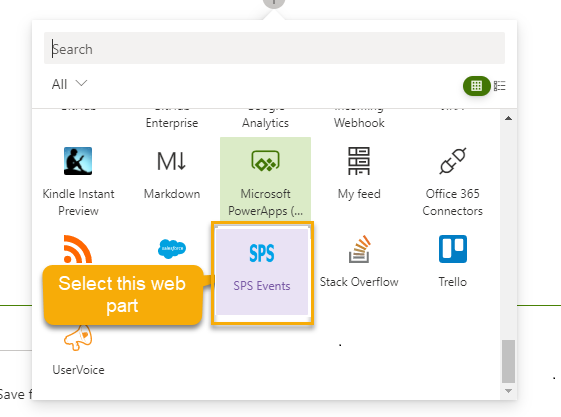Open the All category filter dropdown
The height and width of the screenshot is (417, 561).
coord(69,84)
